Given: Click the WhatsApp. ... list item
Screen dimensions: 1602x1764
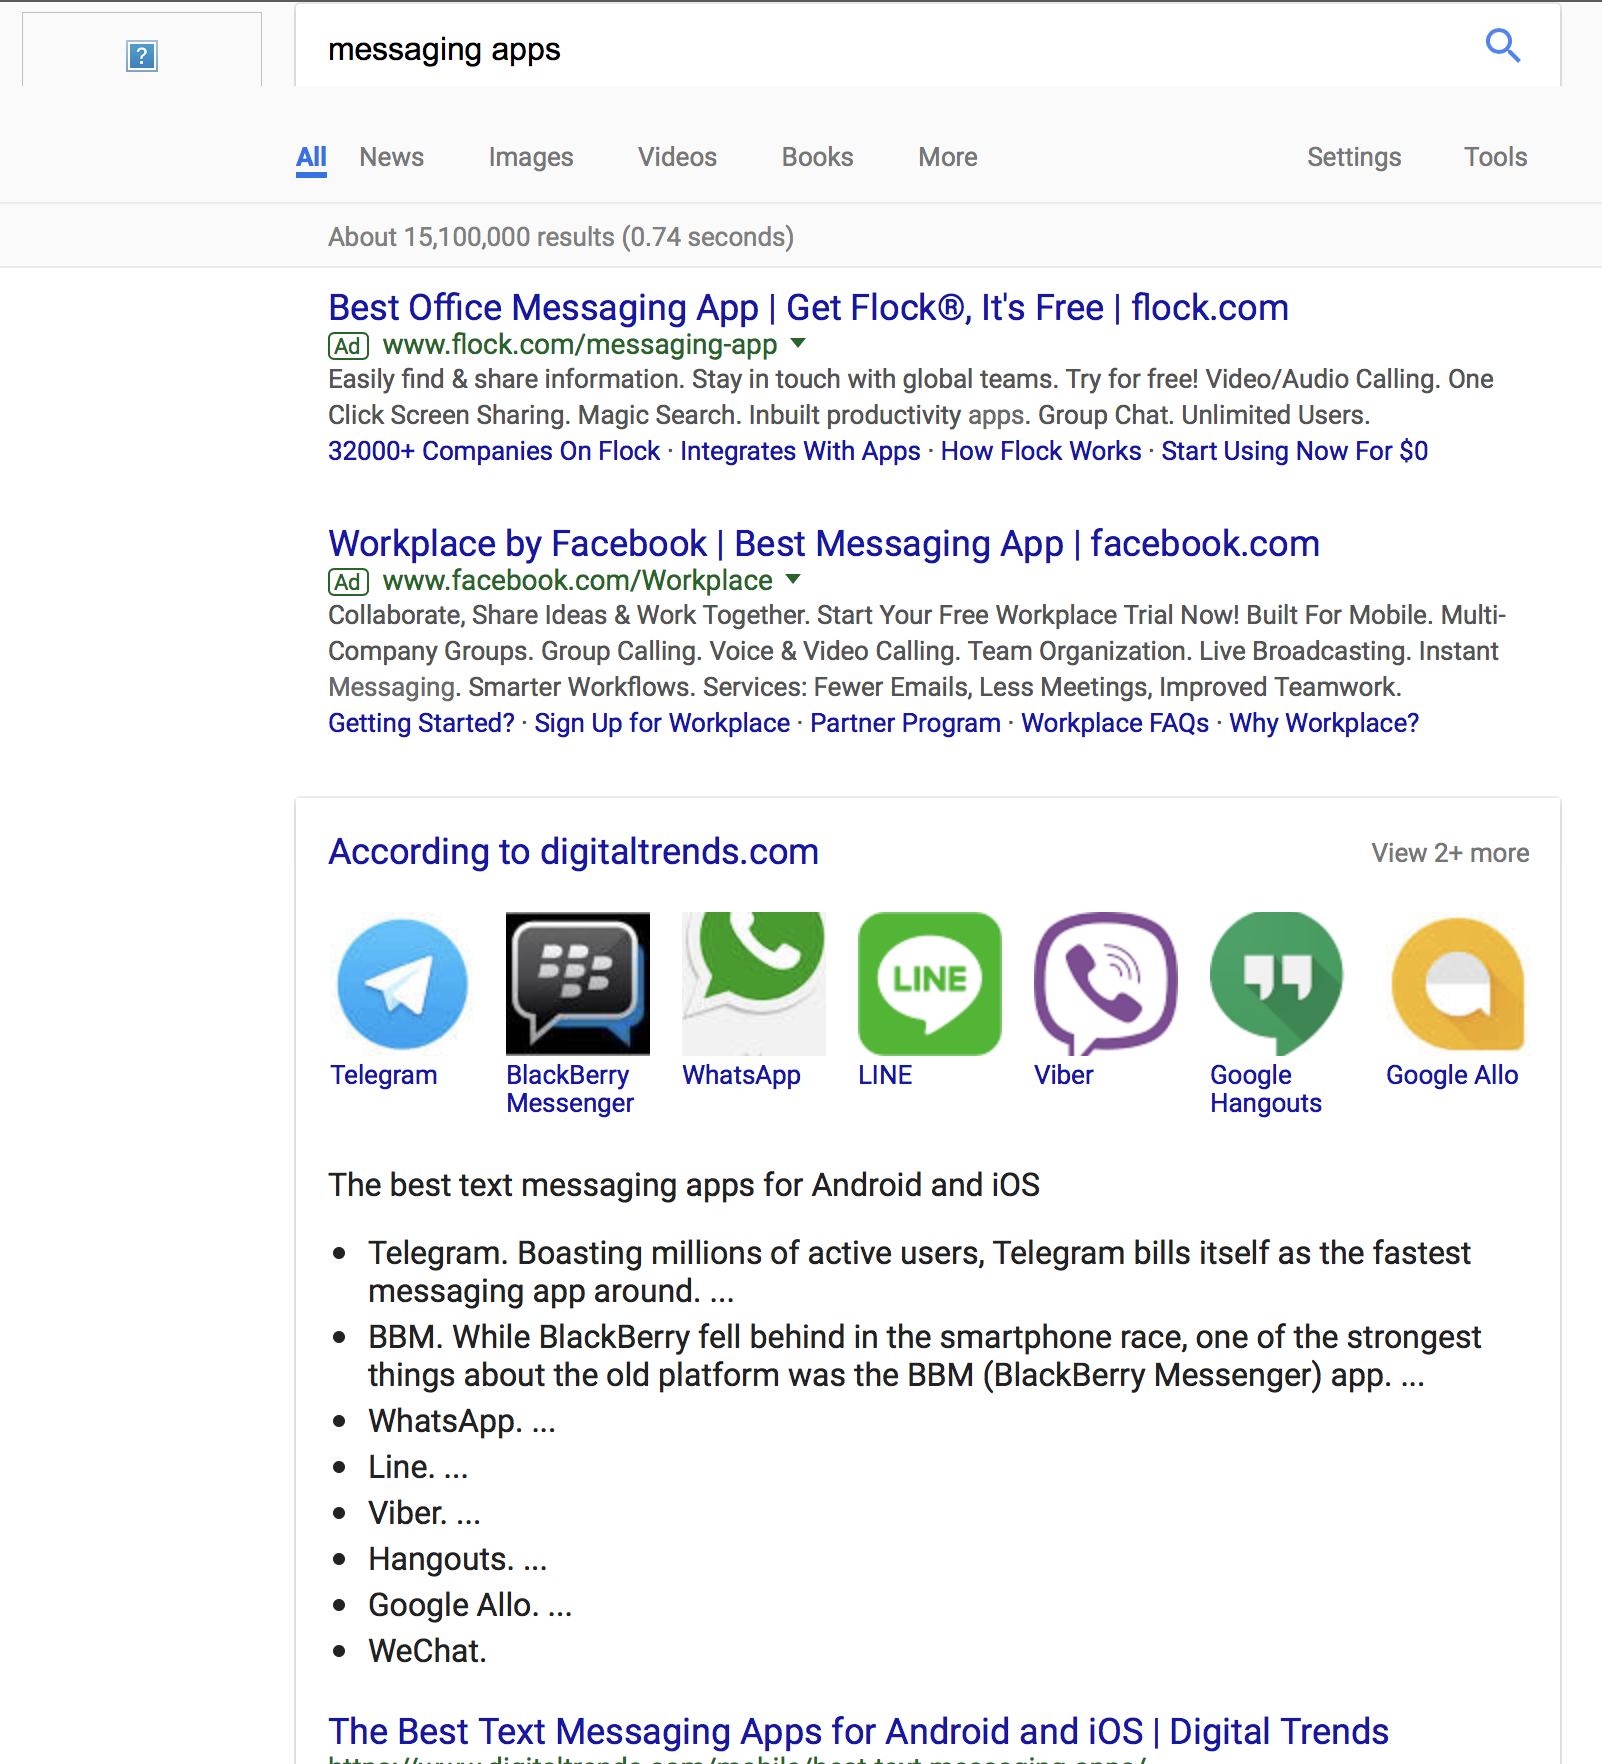Looking at the screenshot, I should click(462, 1421).
